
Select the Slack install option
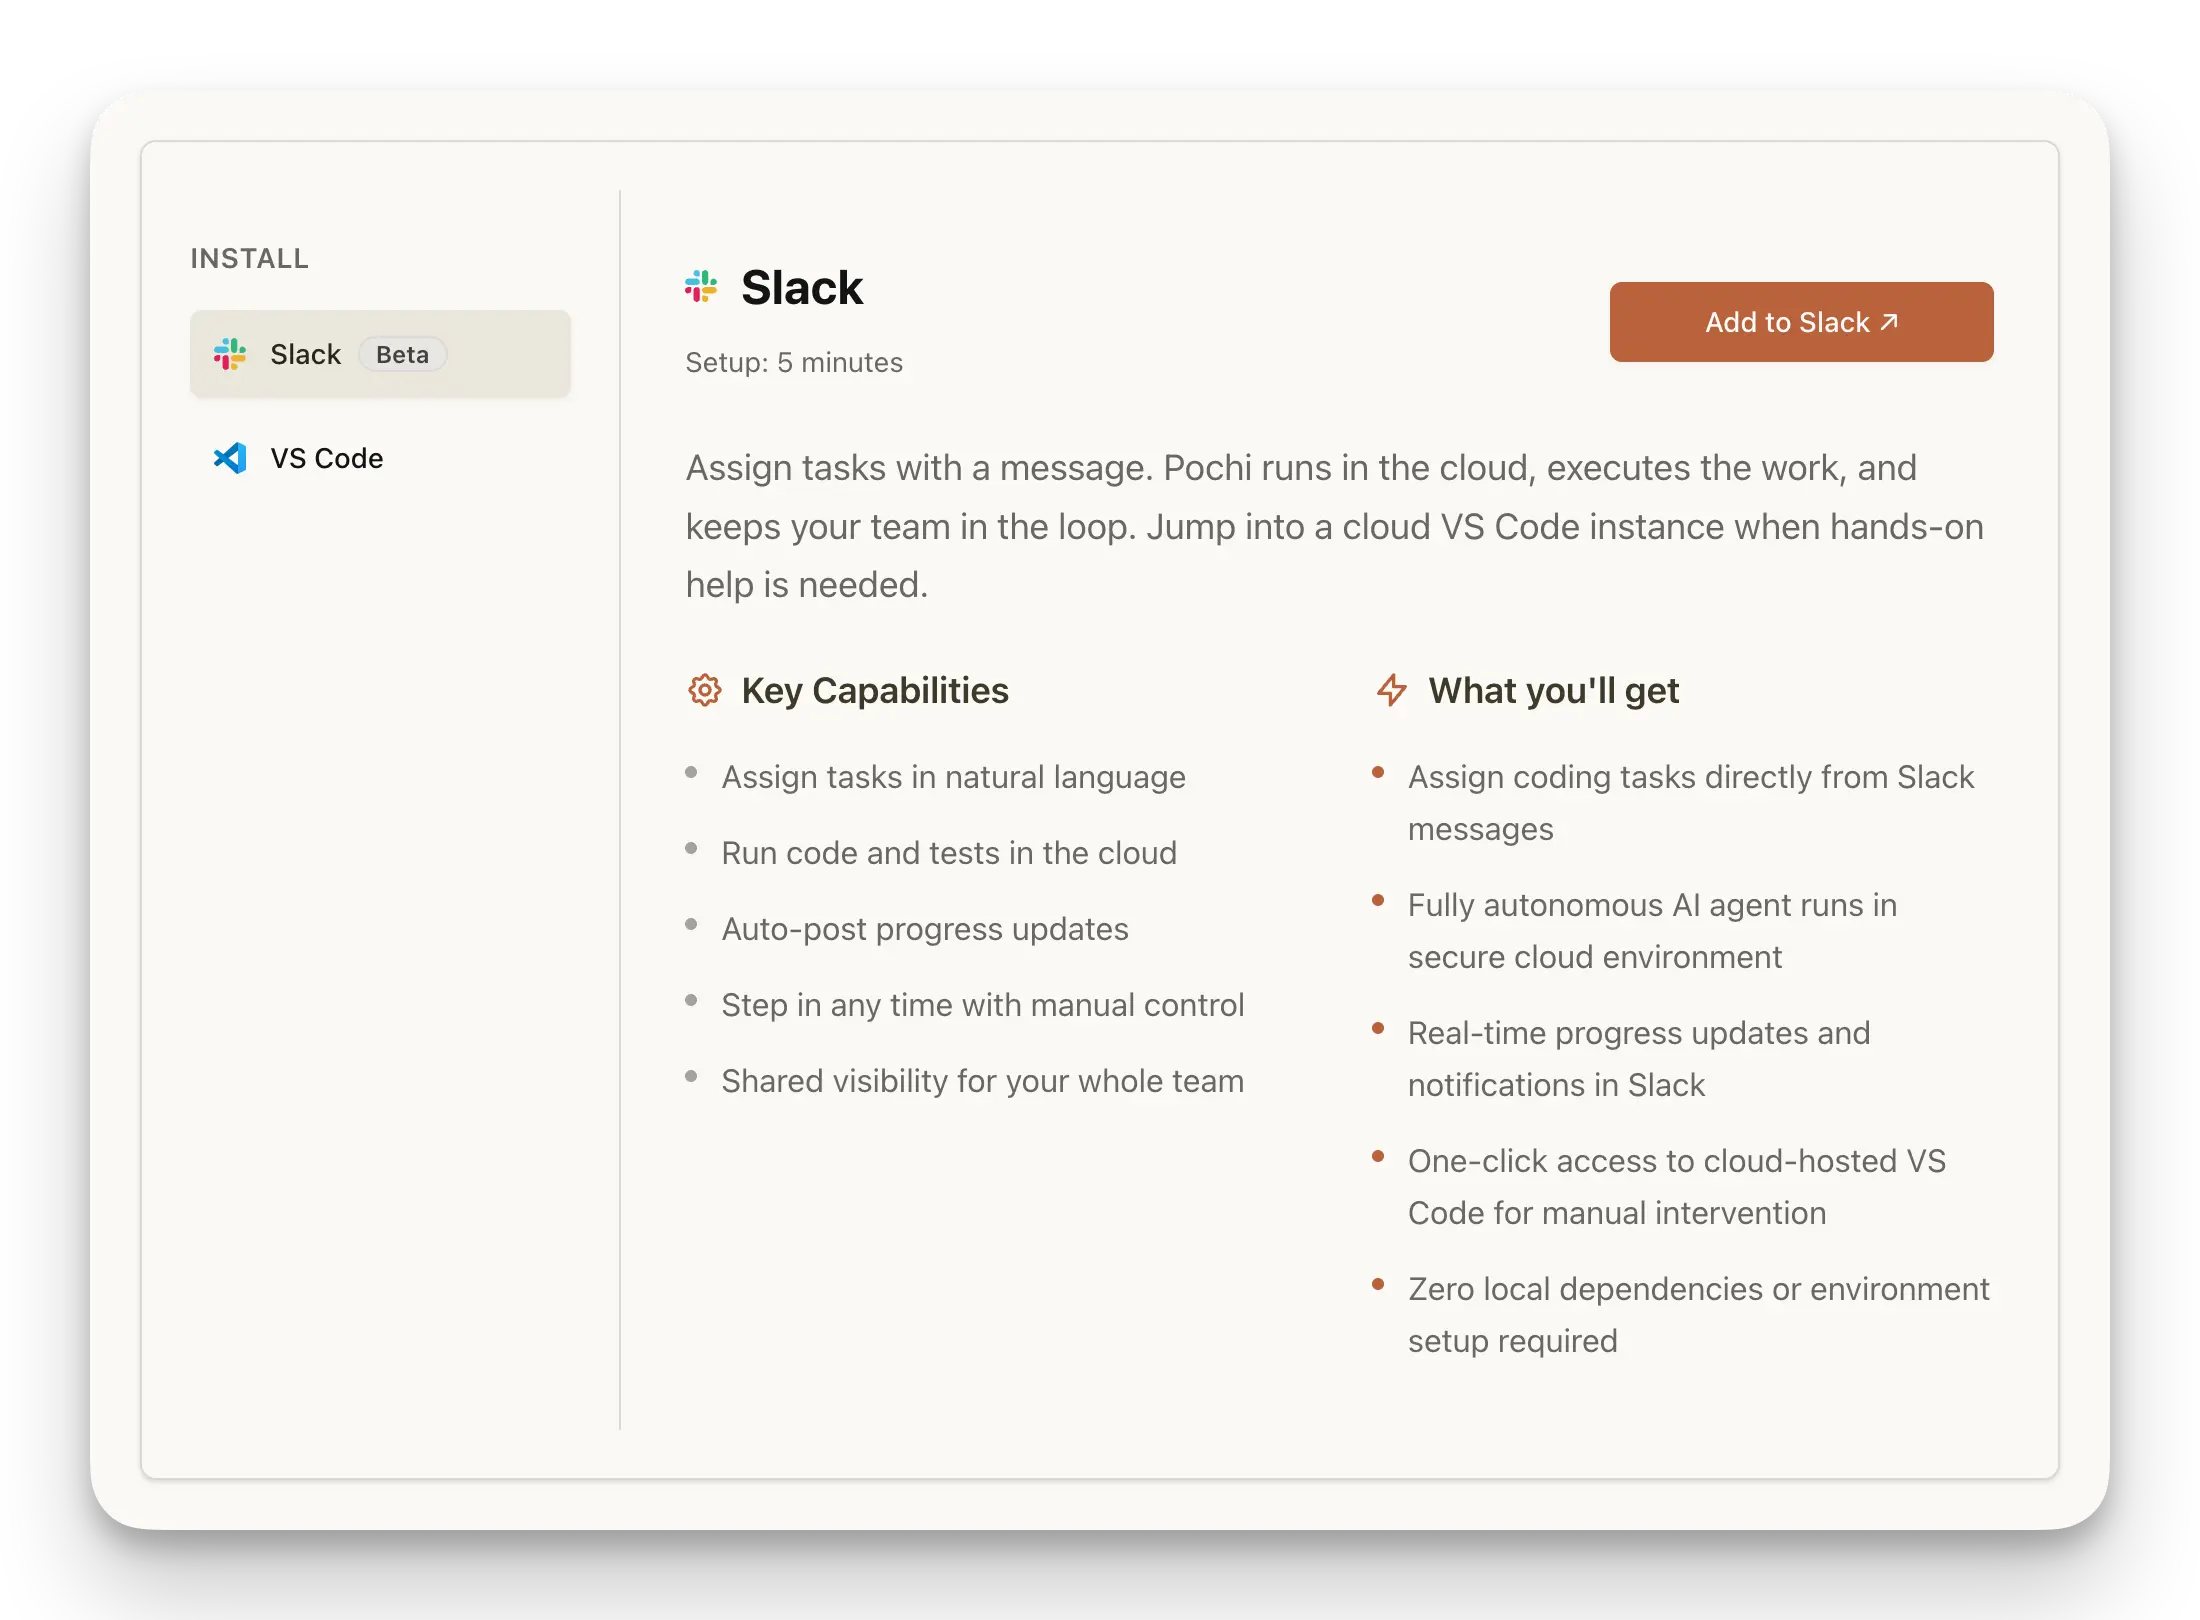point(380,354)
